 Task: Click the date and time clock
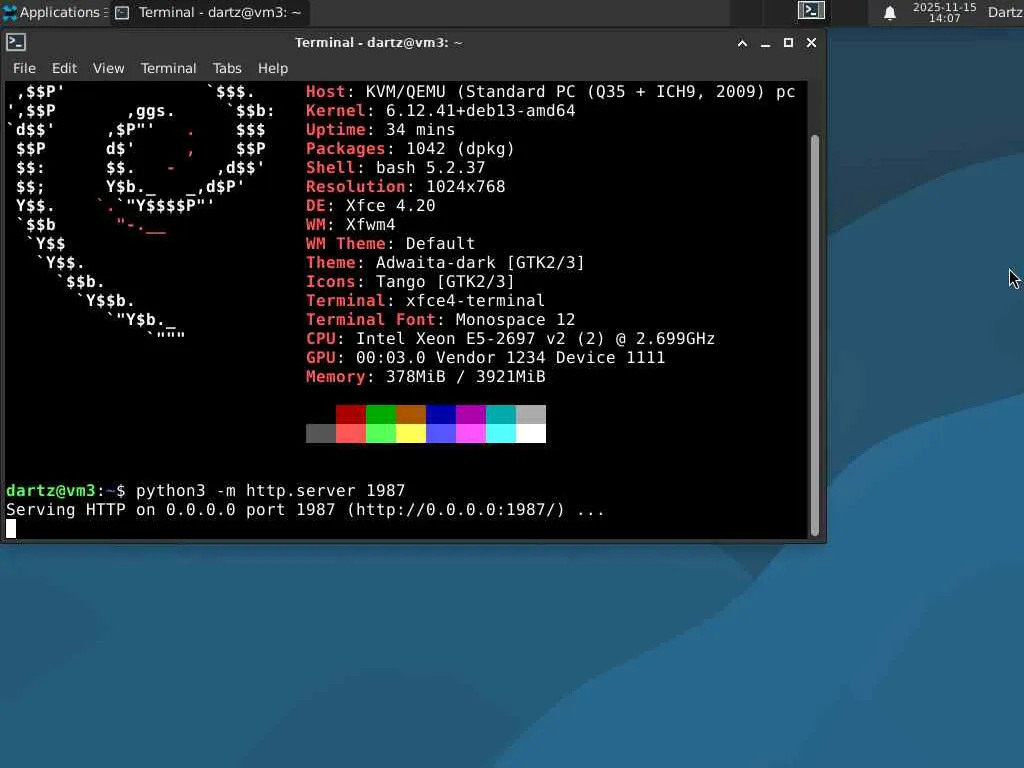tap(944, 12)
